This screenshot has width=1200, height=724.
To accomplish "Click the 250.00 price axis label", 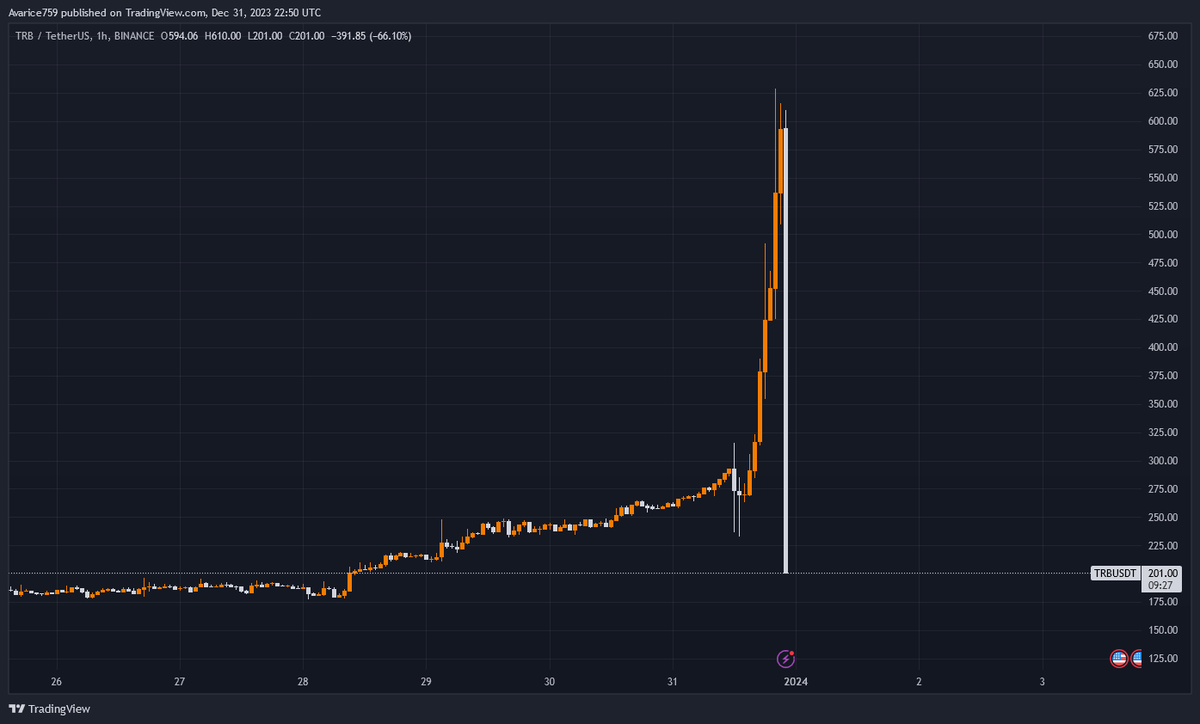I will [1162, 517].
